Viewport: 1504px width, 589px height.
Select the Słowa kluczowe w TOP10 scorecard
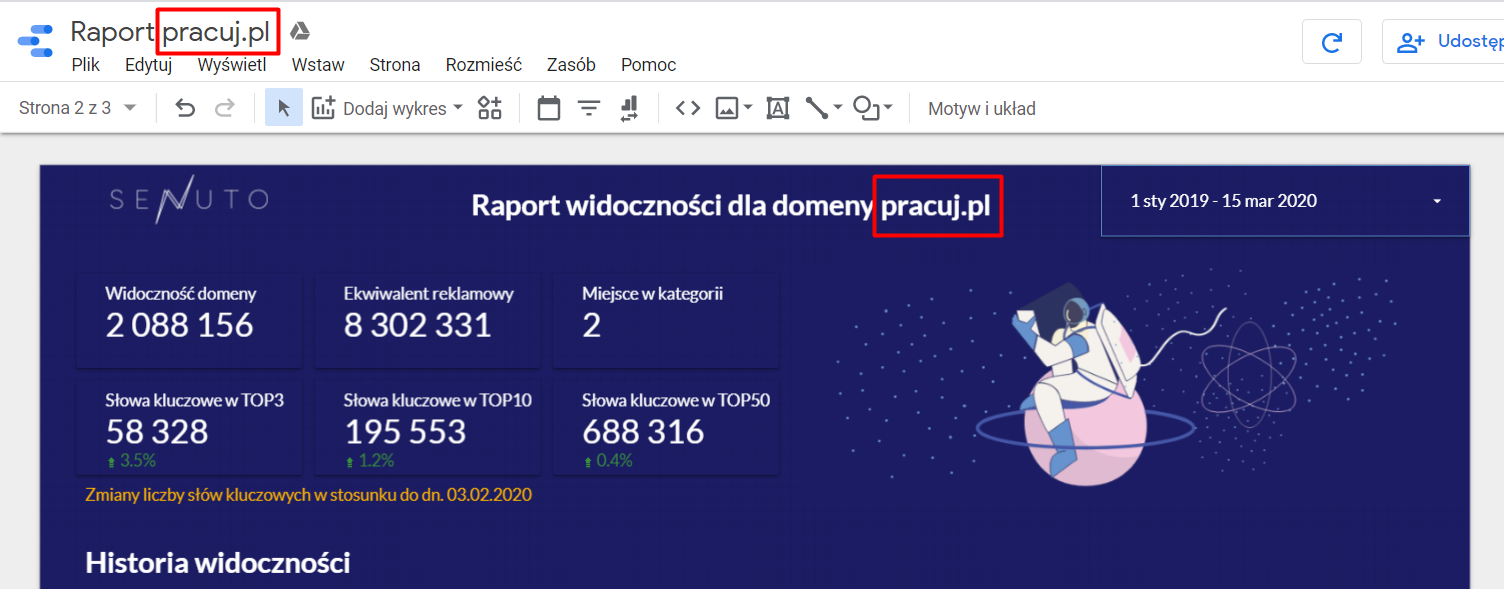tap(427, 427)
